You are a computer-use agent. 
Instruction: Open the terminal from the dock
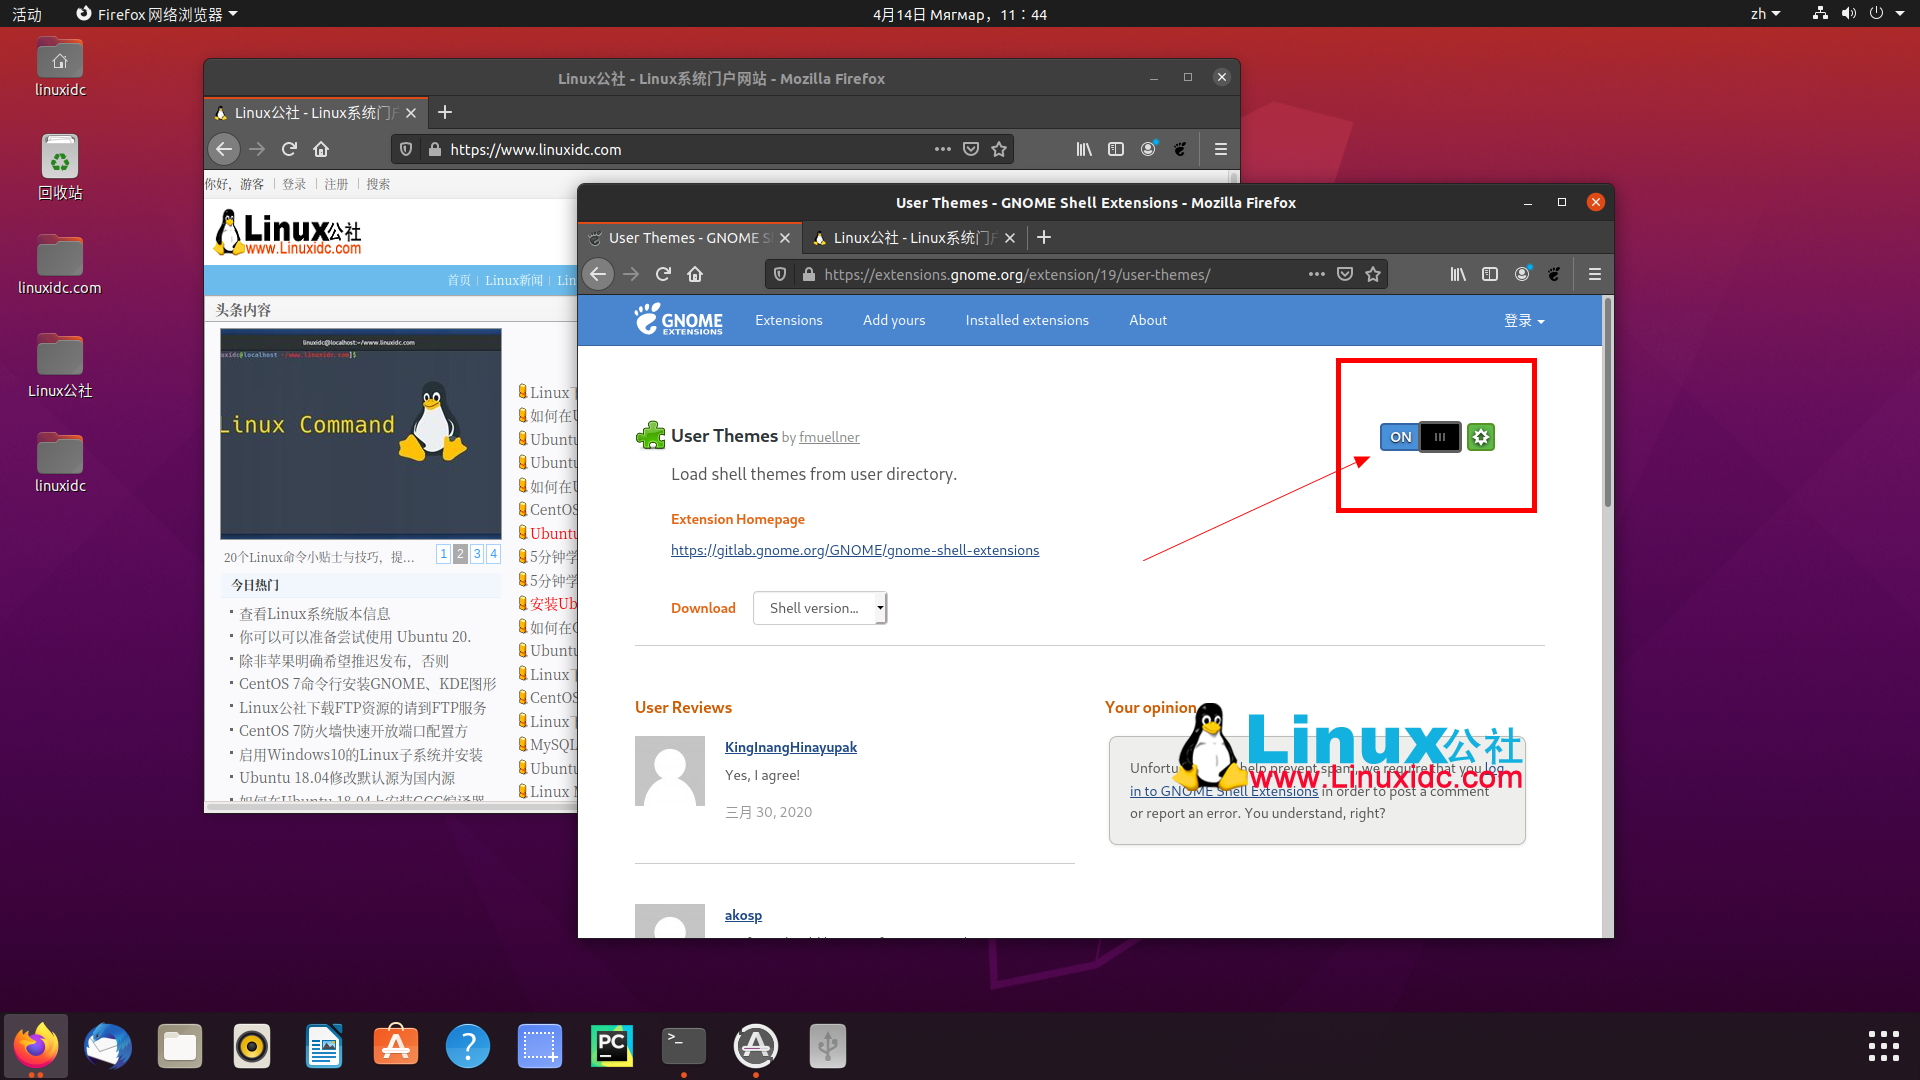click(x=683, y=1046)
